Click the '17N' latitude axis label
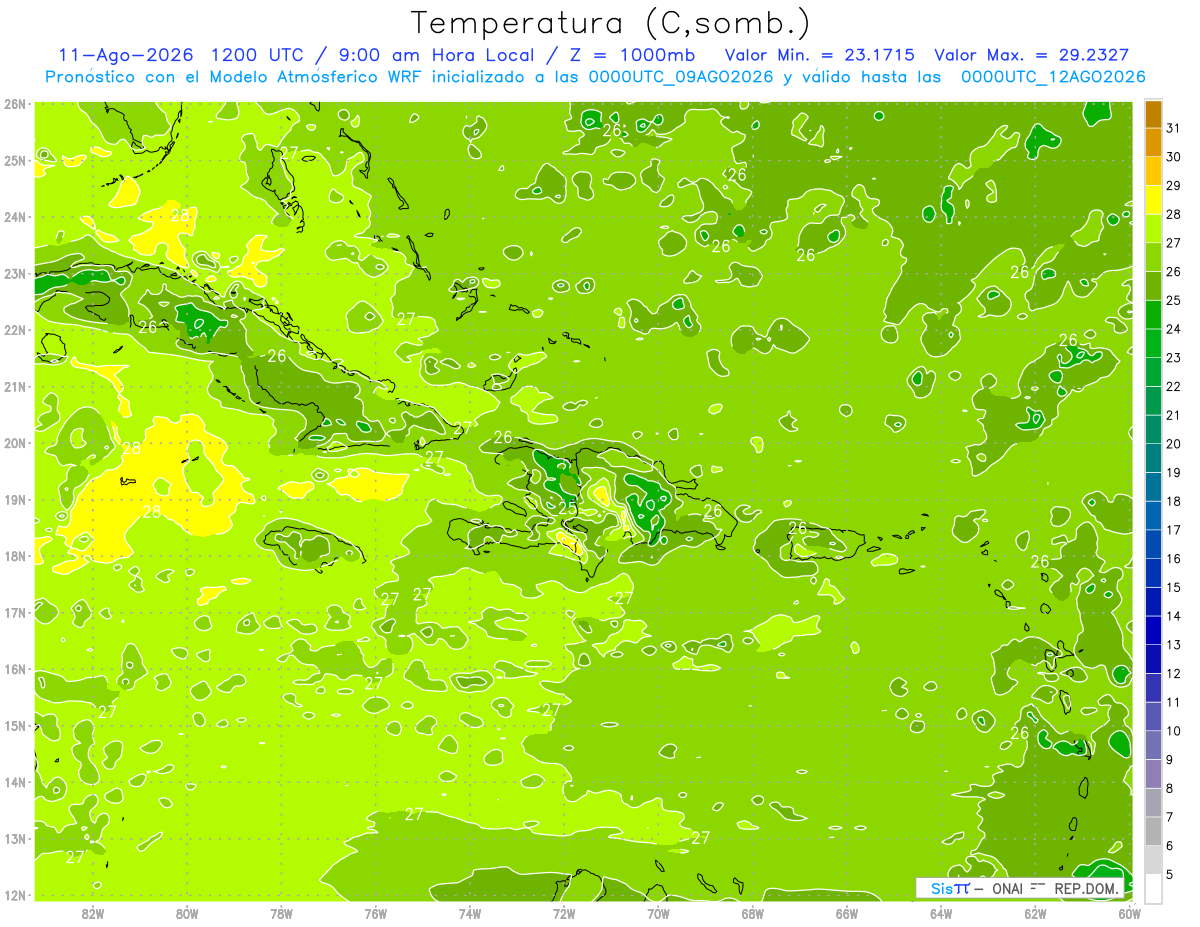The height and width of the screenshot is (927, 1200). [x=16, y=612]
